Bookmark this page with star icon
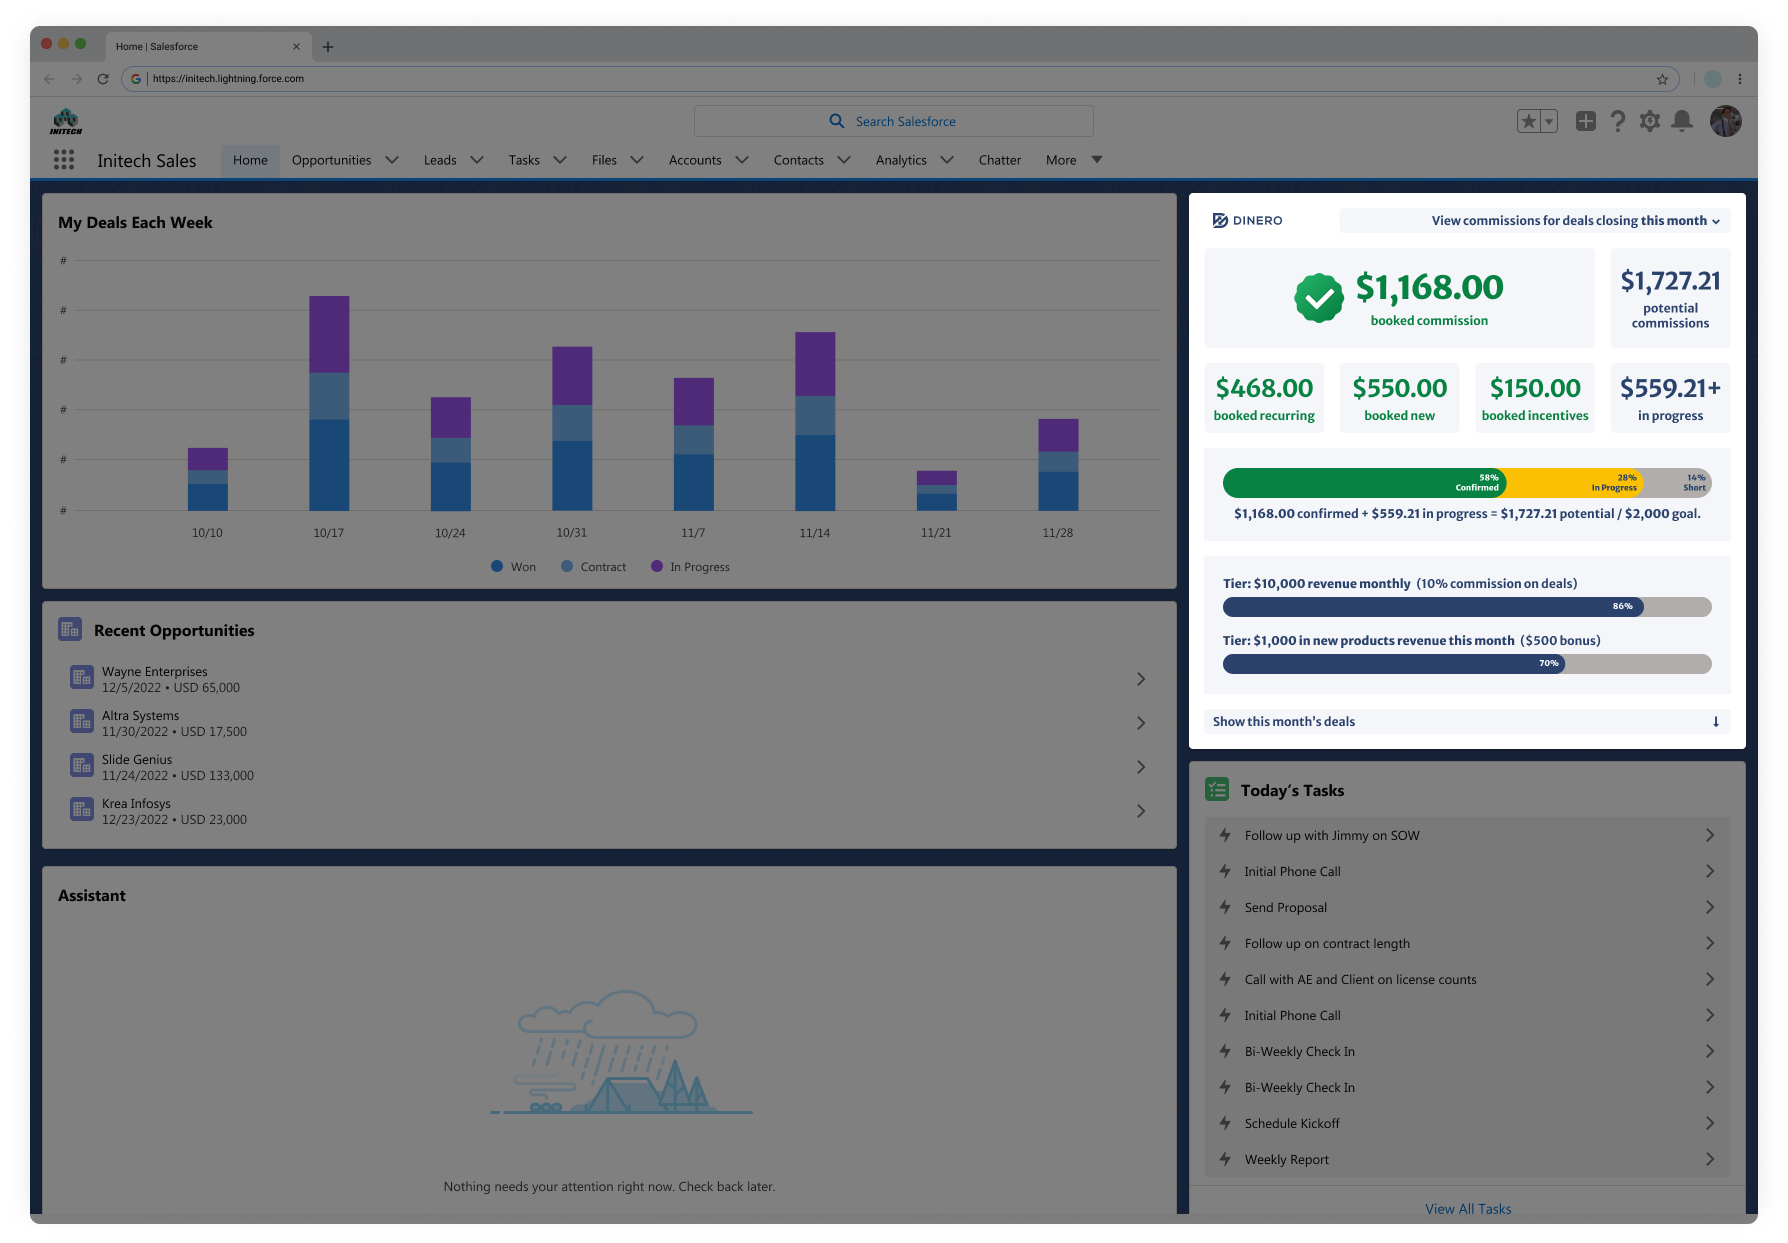 coord(1662,79)
